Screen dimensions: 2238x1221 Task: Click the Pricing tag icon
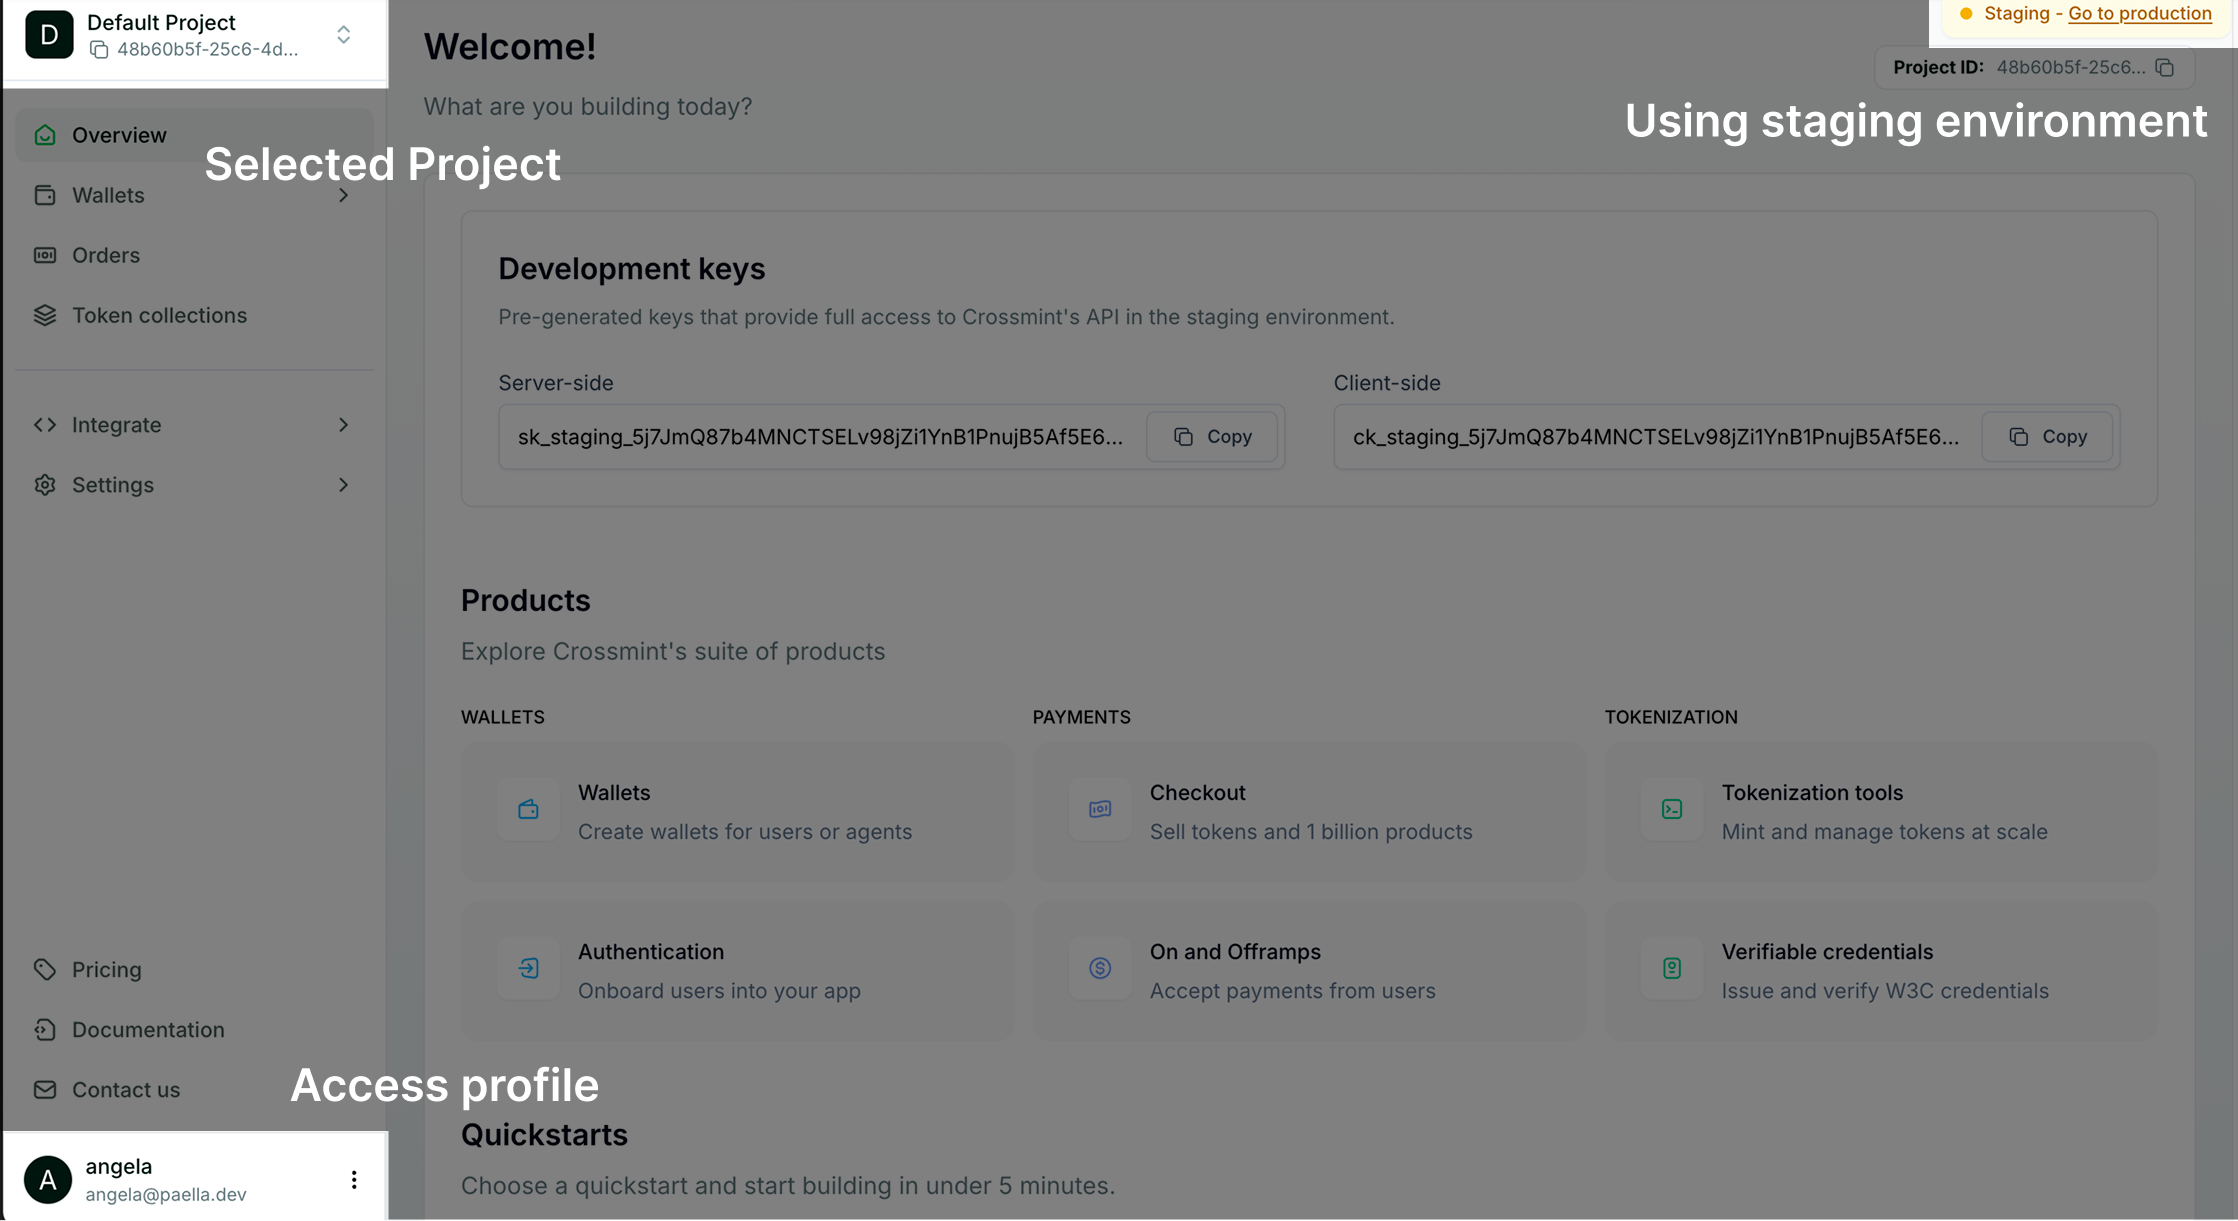tap(45, 970)
